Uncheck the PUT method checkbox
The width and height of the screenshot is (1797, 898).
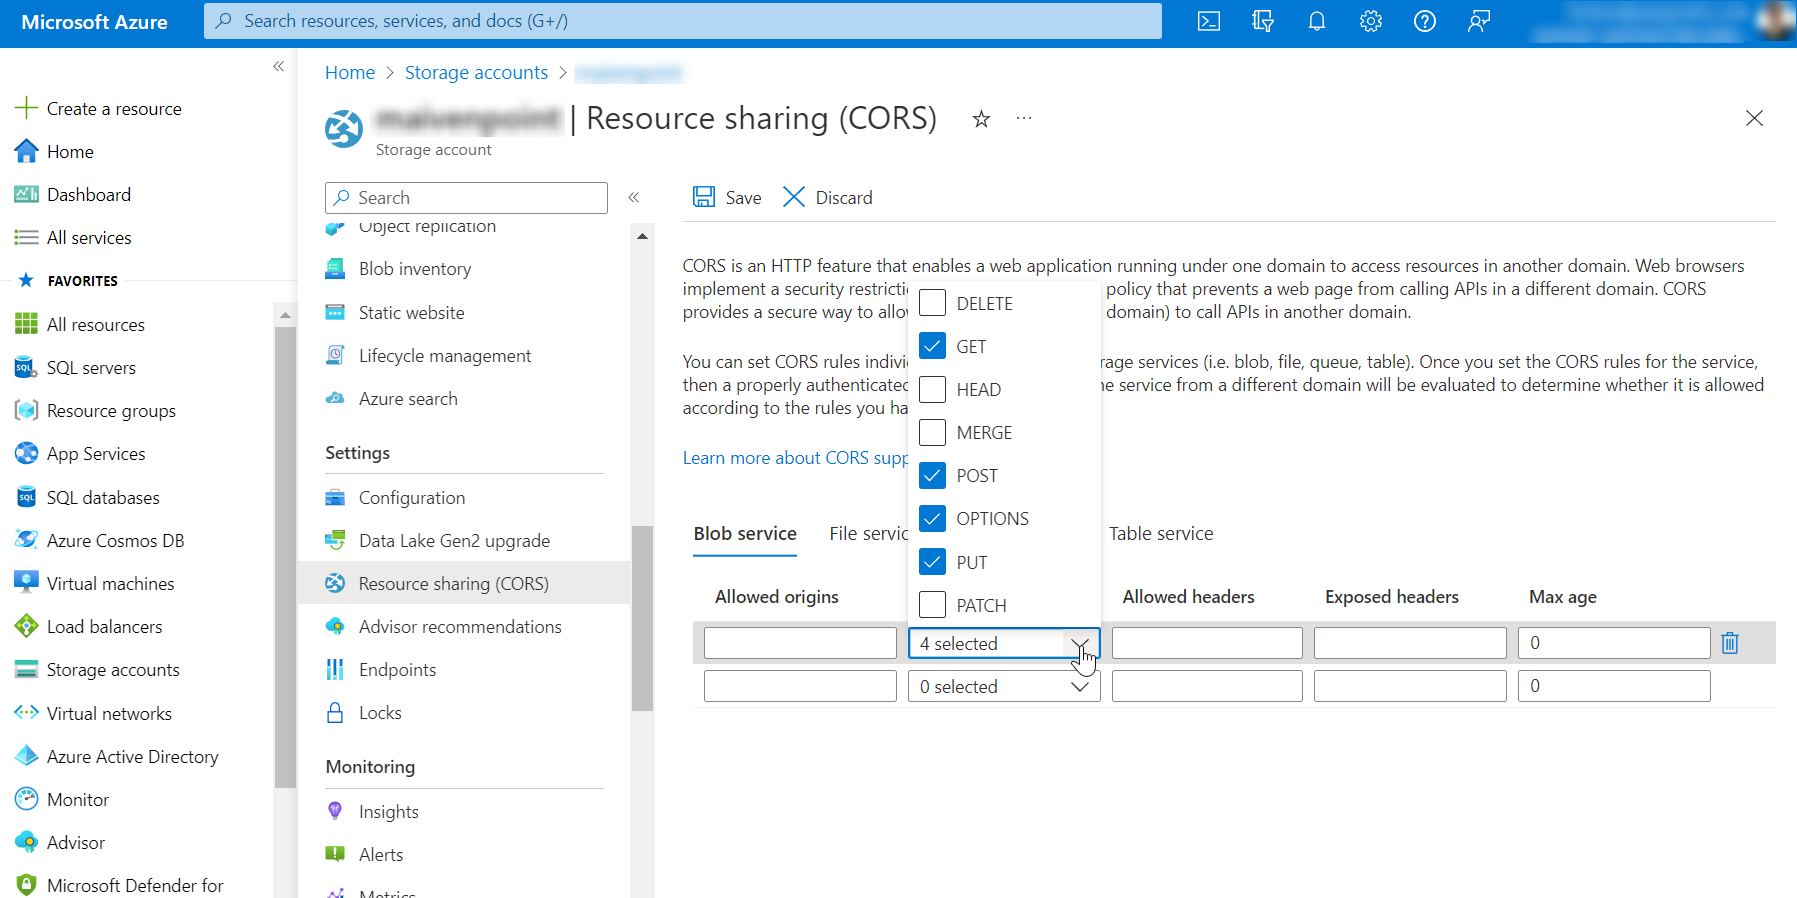(932, 562)
